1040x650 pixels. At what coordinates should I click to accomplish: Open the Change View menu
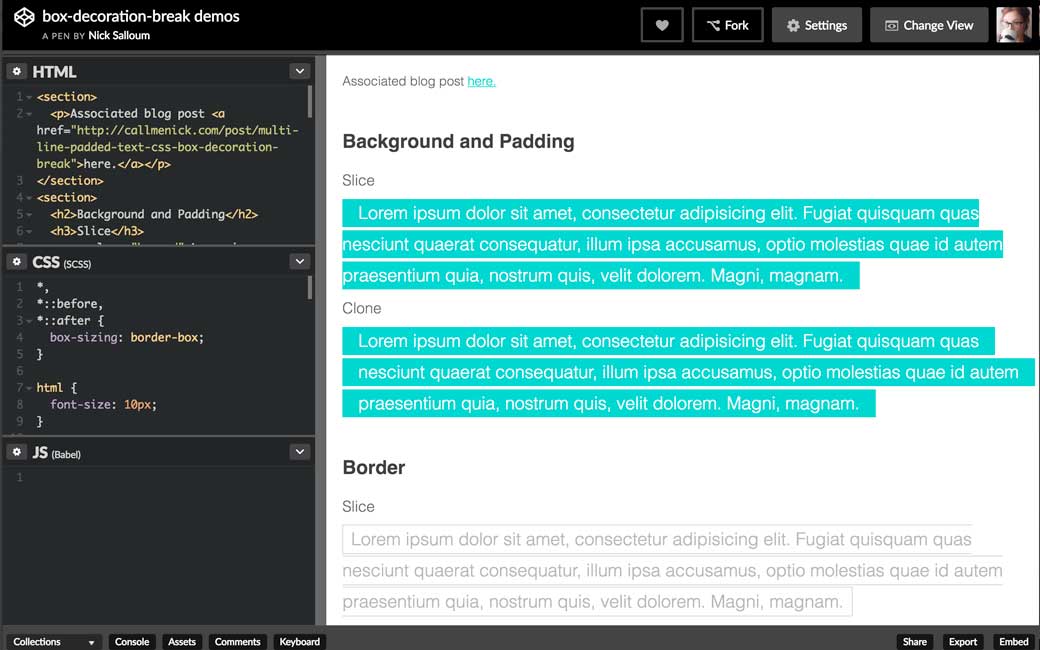tap(928, 25)
